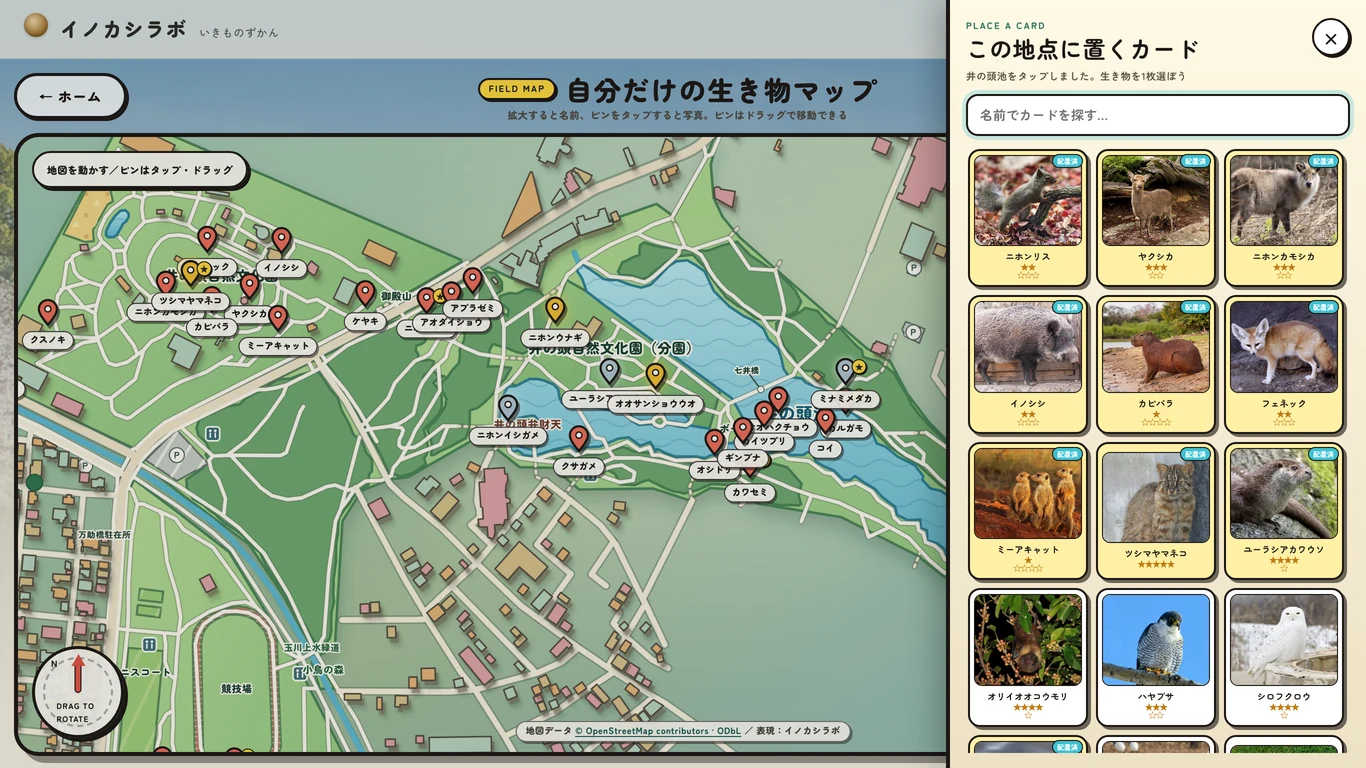Click the ツシマヤマネコ map label
This screenshot has width=1366, height=768.
(x=190, y=300)
